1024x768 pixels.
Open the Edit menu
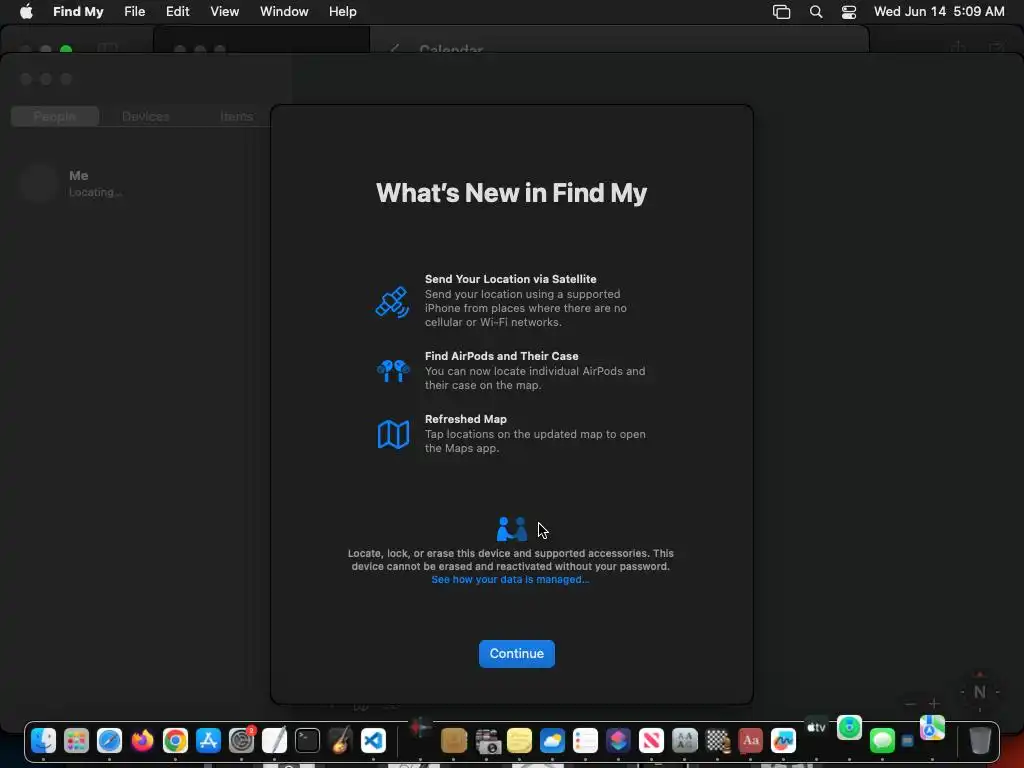(177, 12)
